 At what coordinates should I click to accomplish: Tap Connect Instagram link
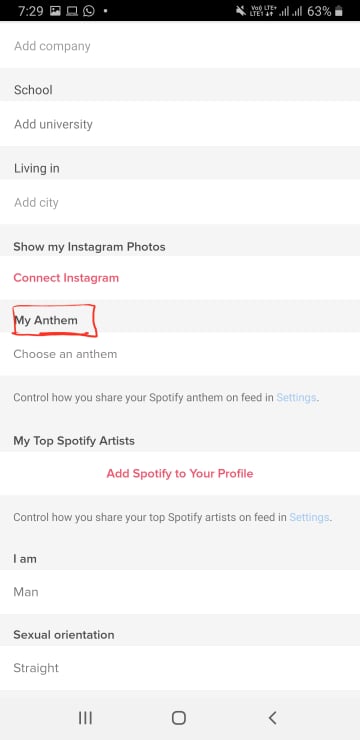pyautogui.click(x=66, y=278)
